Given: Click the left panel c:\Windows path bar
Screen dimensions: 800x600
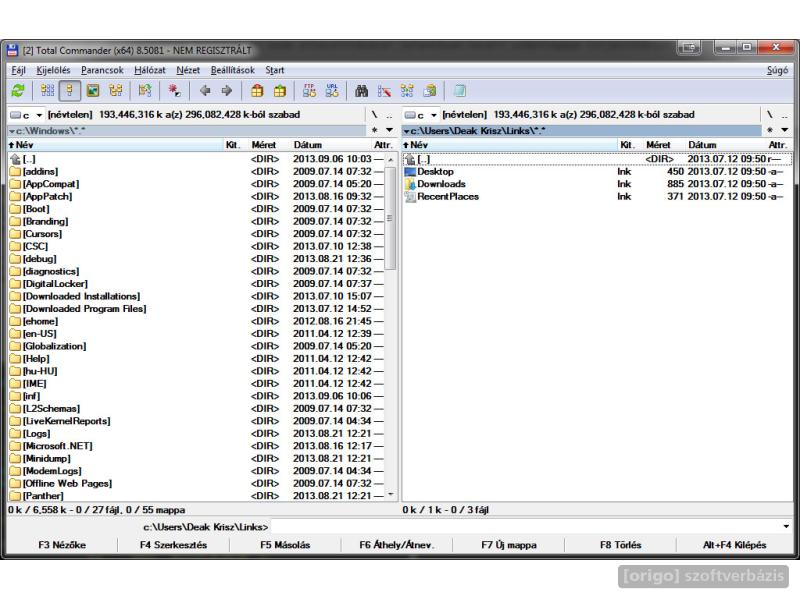Looking at the screenshot, I should [x=187, y=131].
